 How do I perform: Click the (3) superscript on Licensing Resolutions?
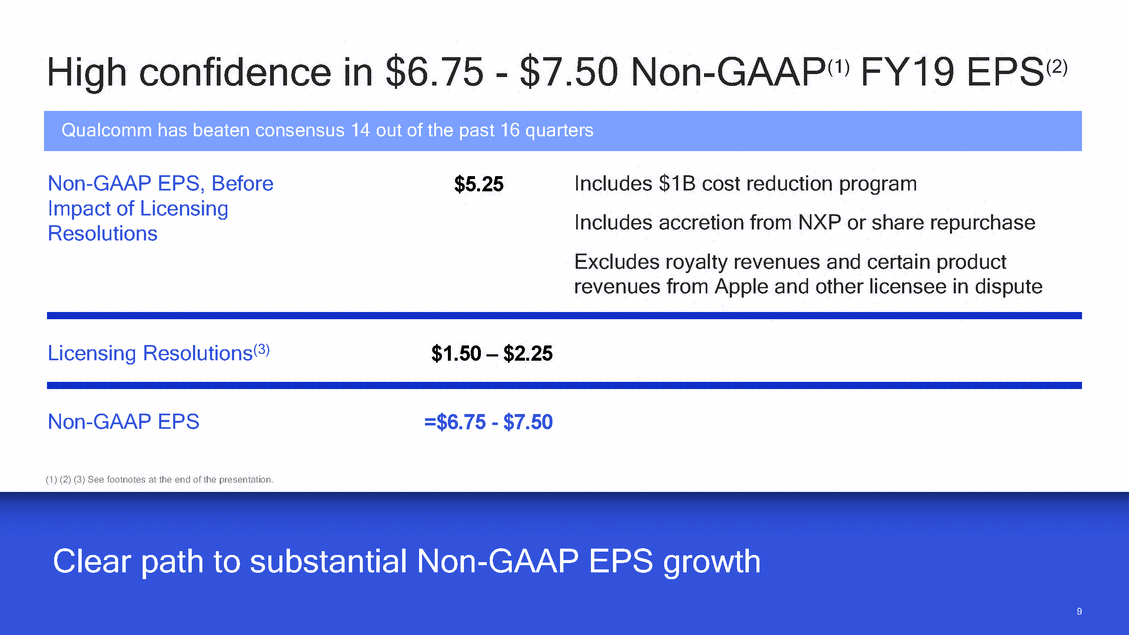coord(261,349)
